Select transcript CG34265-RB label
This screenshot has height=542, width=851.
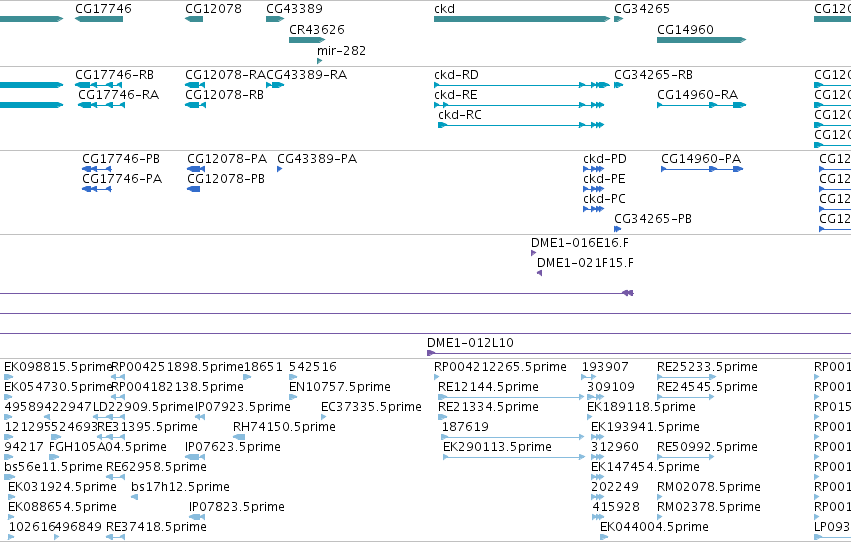653,74
